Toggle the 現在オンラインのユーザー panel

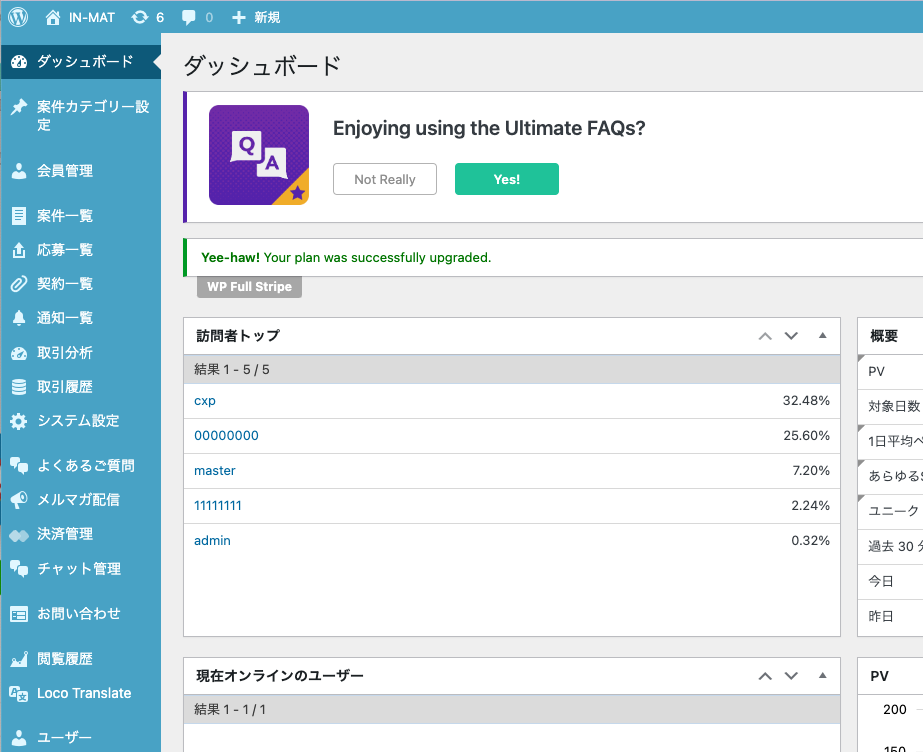(x=823, y=676)
